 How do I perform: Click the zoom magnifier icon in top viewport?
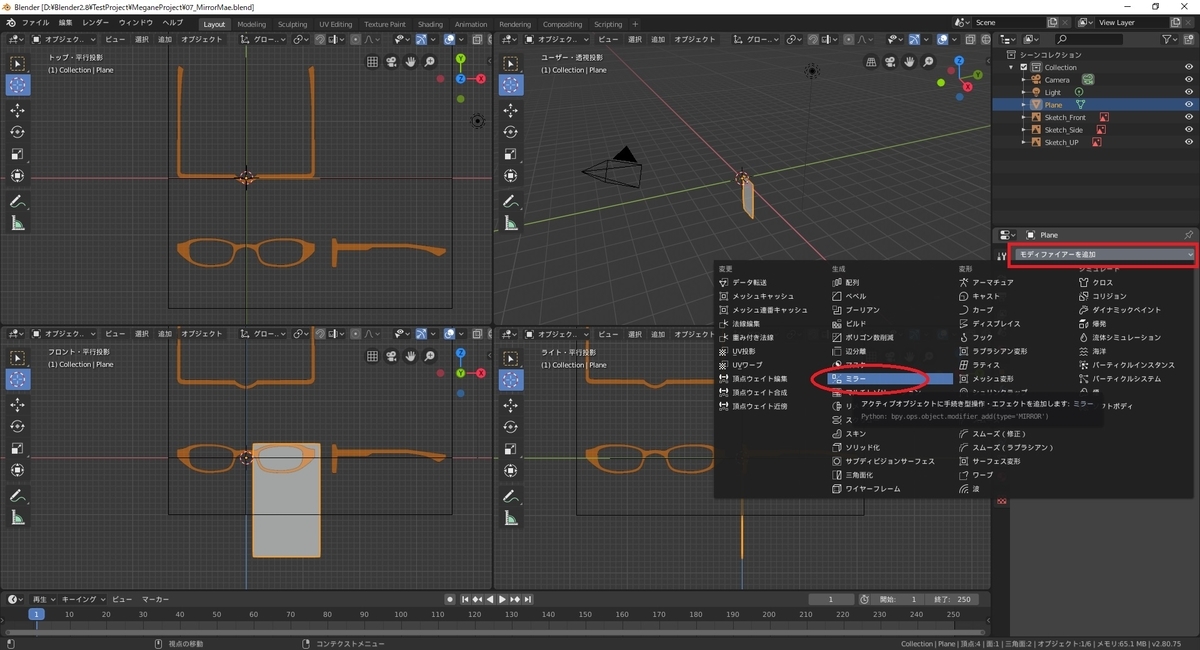[x=429, y=62]
